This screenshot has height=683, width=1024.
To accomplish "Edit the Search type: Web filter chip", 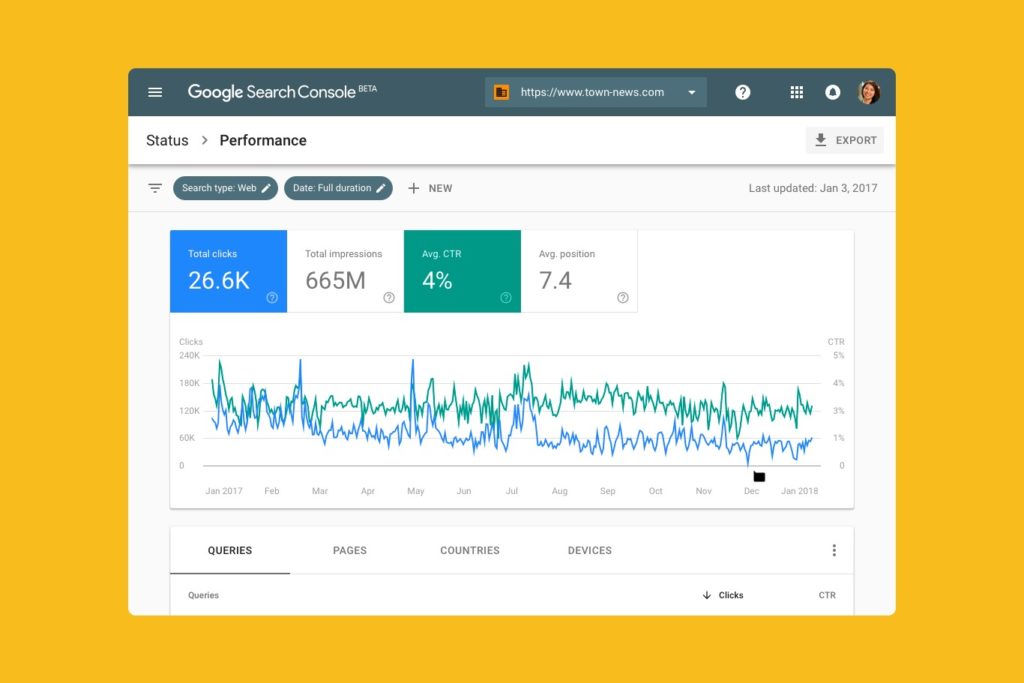I will click(x=225, y=188).
